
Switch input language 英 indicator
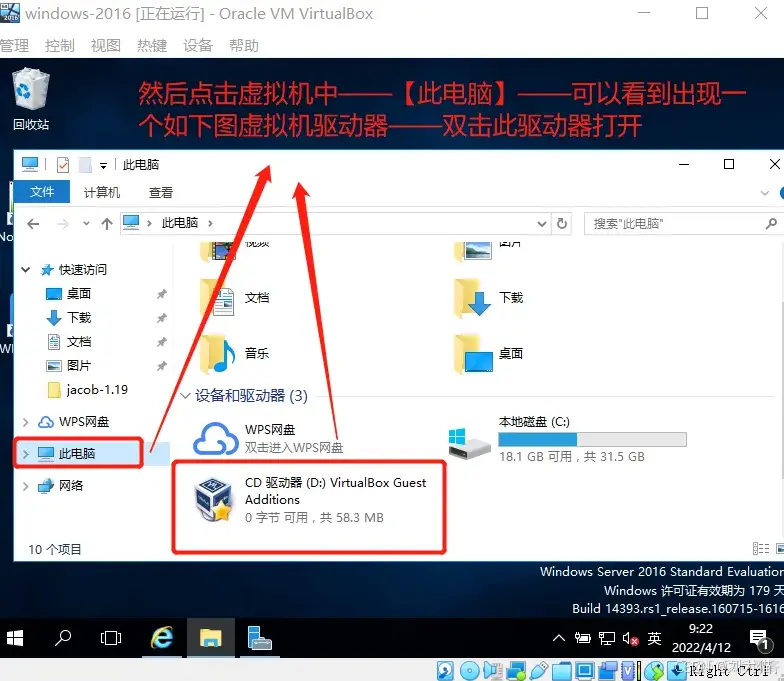point(654,638)
